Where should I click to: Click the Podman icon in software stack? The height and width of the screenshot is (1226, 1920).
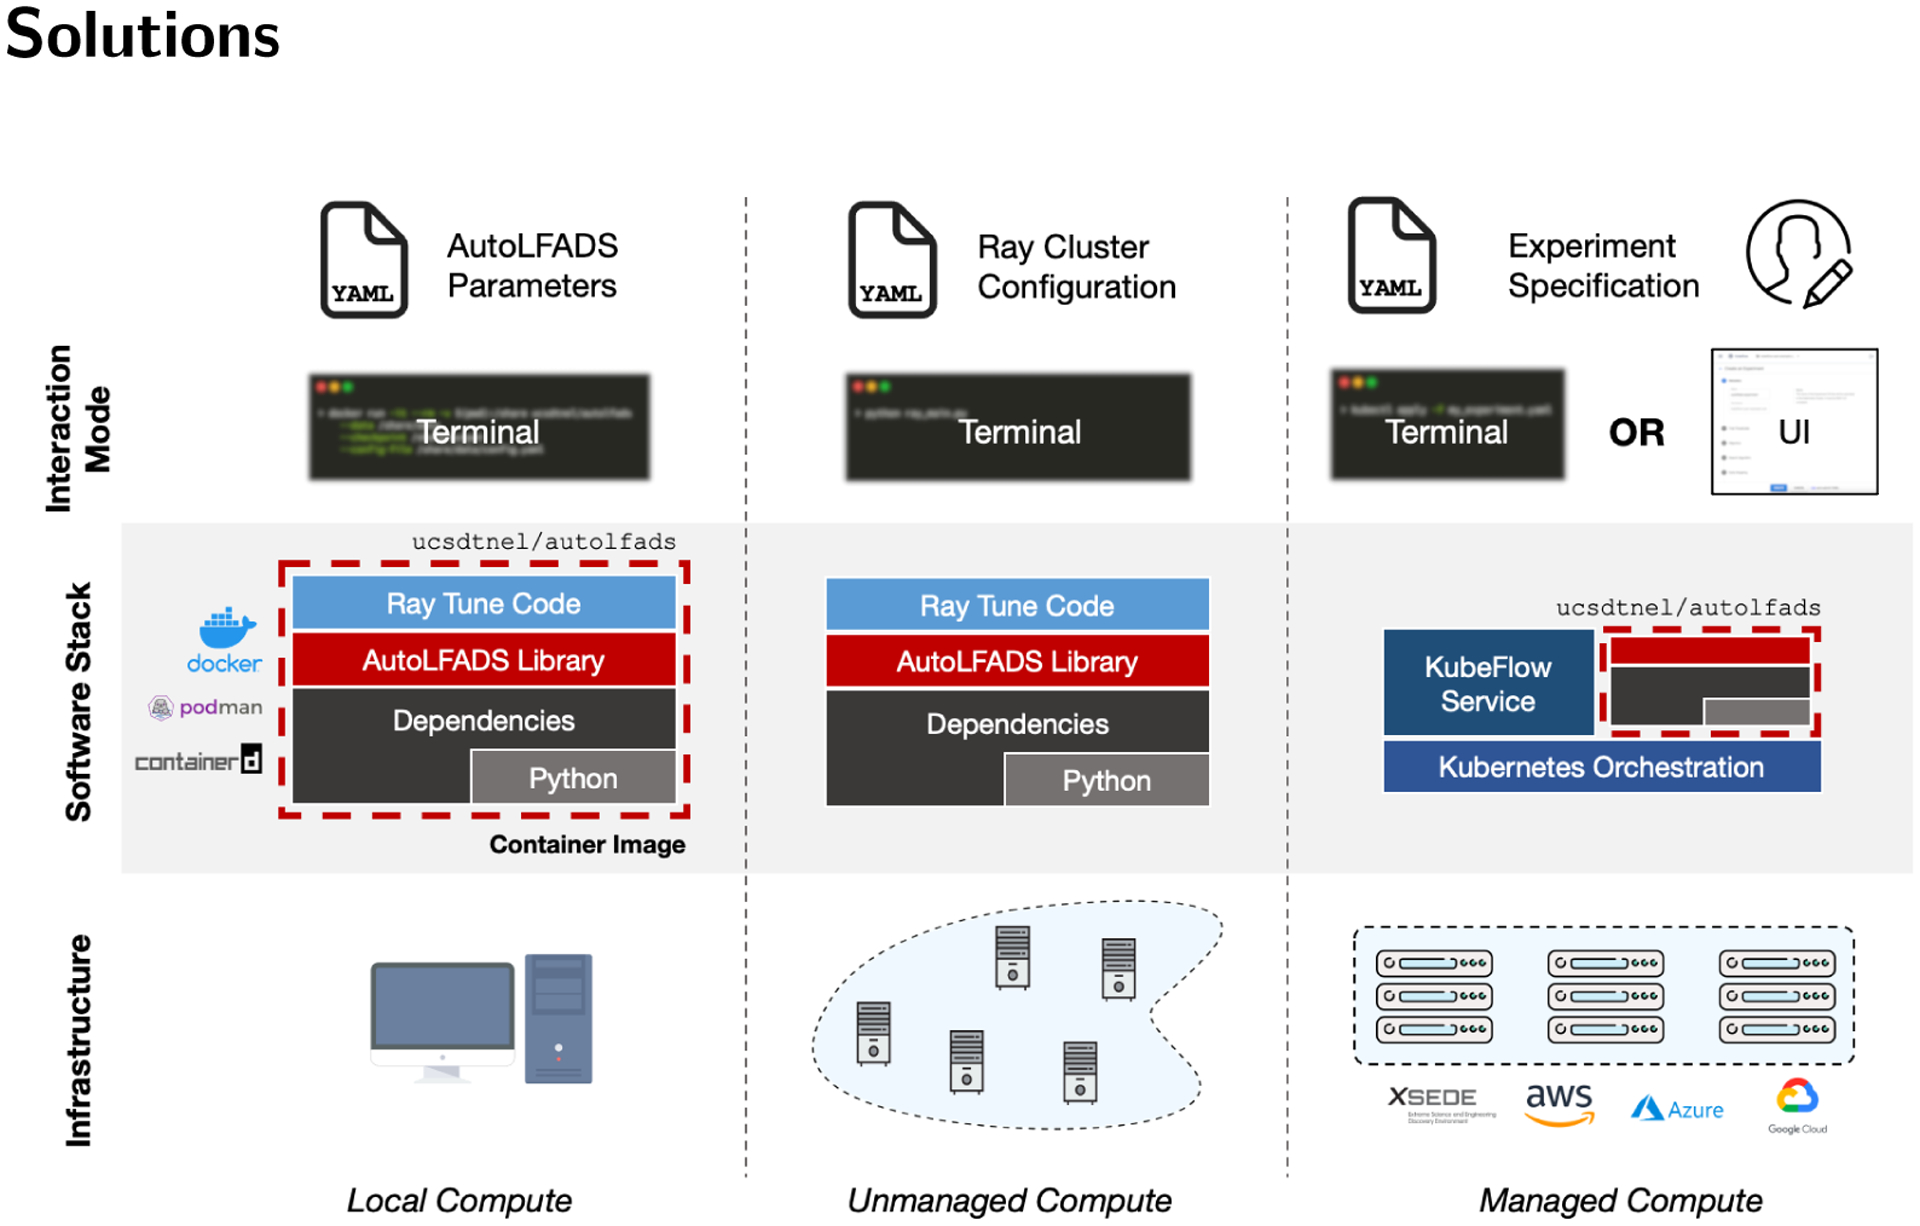[x=160, y=708]
